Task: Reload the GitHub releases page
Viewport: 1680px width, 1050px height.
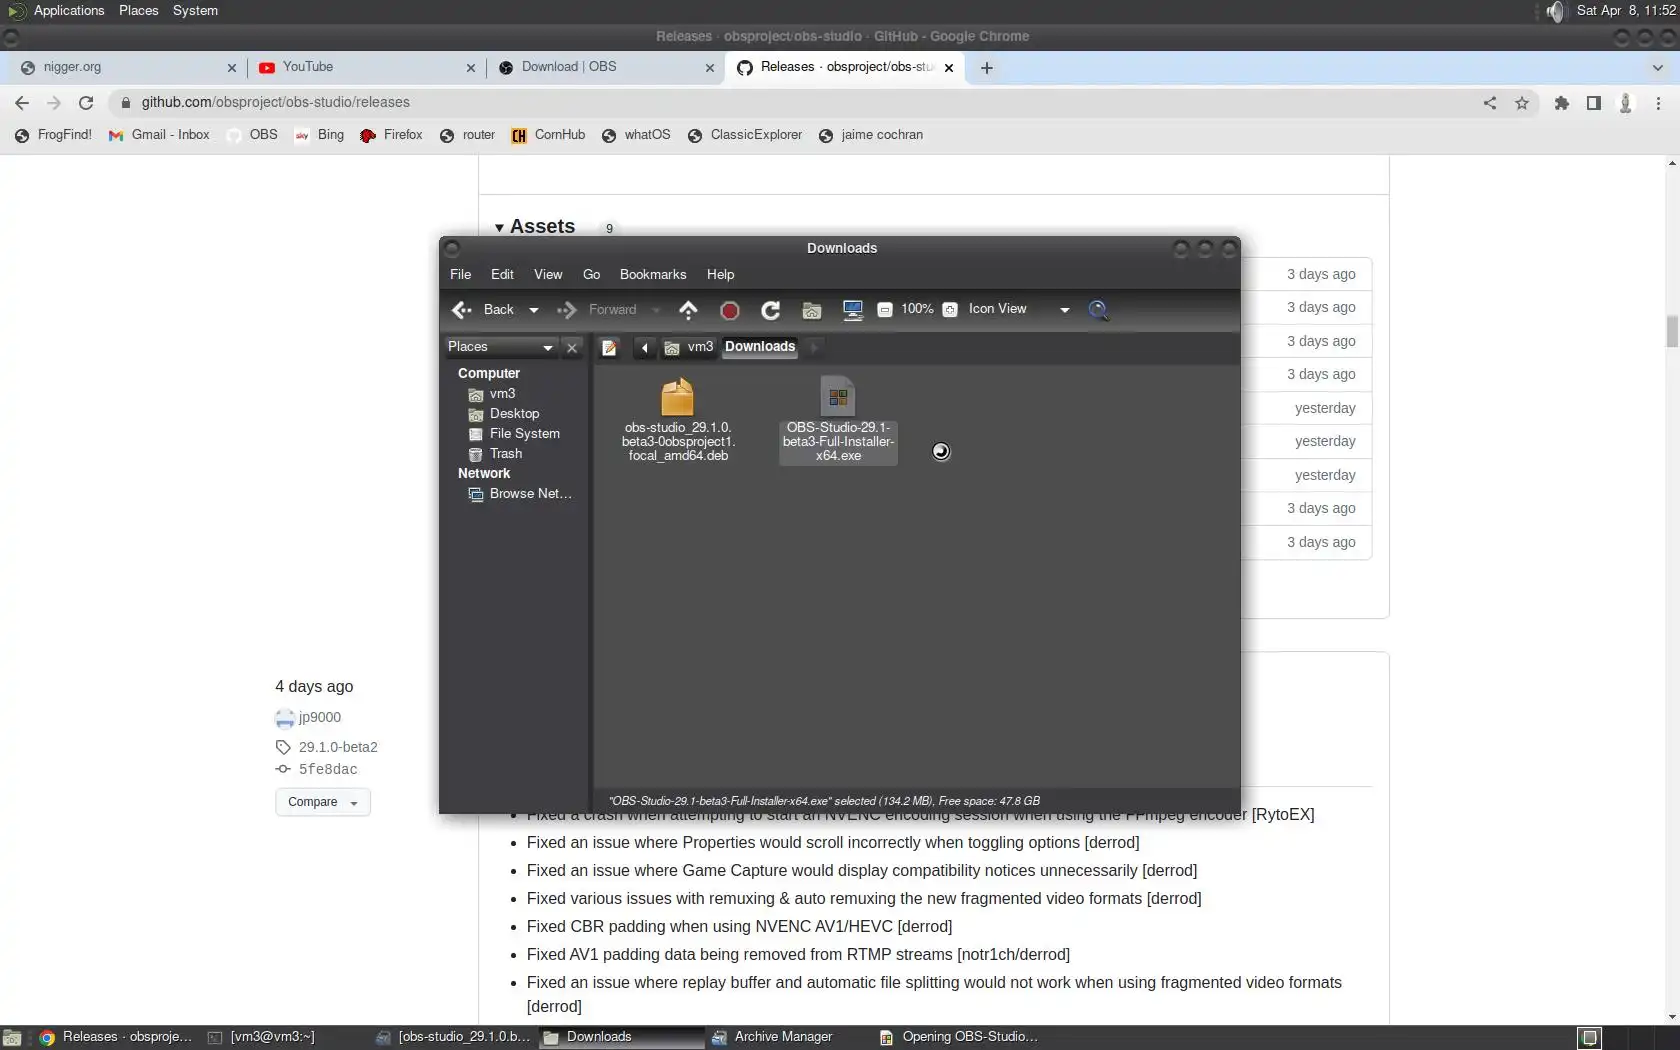Action: click(x=86, y=102)
